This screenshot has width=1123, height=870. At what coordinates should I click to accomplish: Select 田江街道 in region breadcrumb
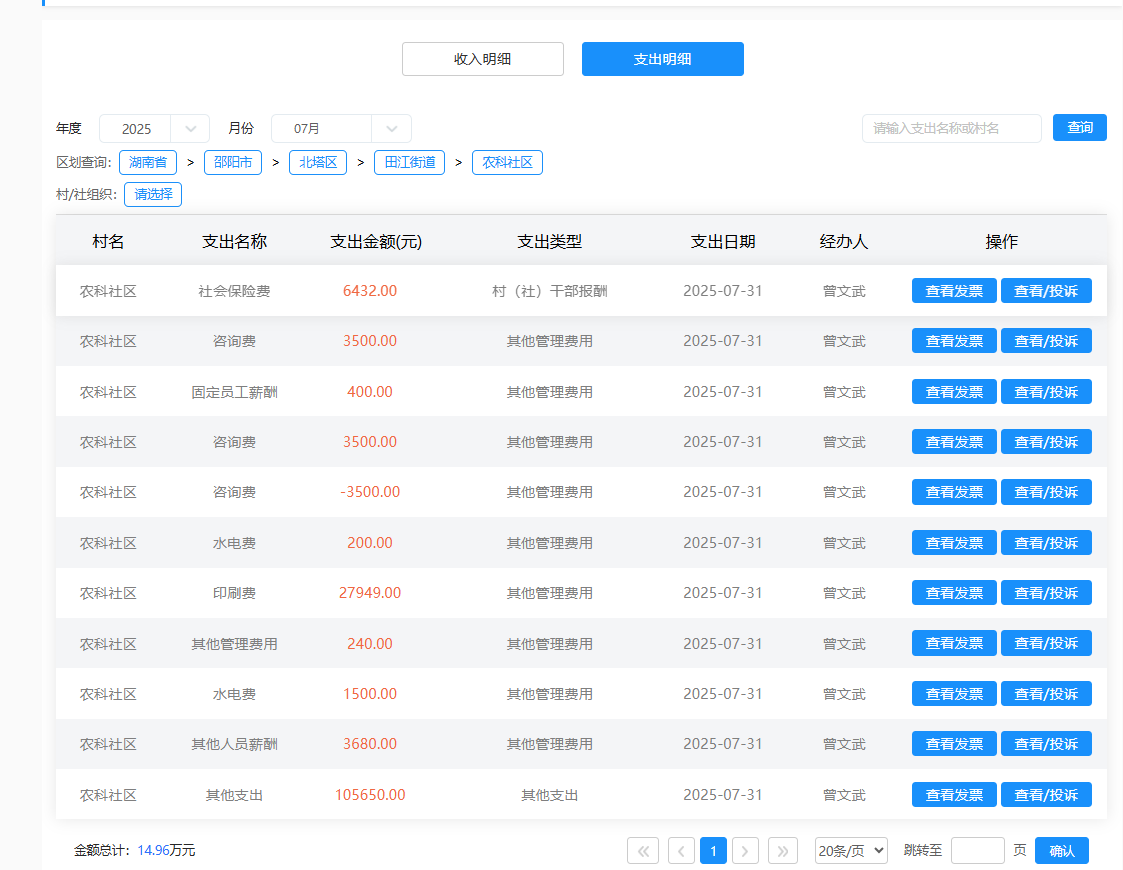(x=410, y=163)
